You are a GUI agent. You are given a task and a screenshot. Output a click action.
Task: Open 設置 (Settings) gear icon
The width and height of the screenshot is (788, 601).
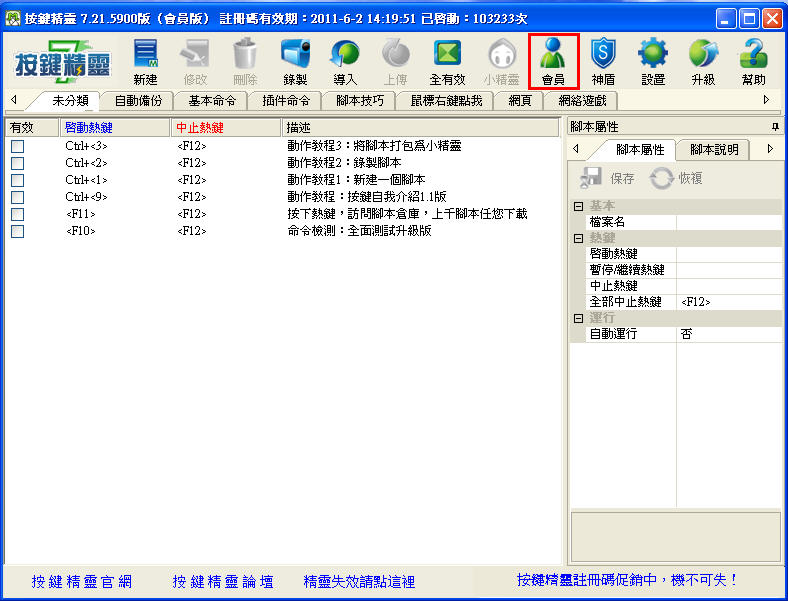[x=653, y=60]
